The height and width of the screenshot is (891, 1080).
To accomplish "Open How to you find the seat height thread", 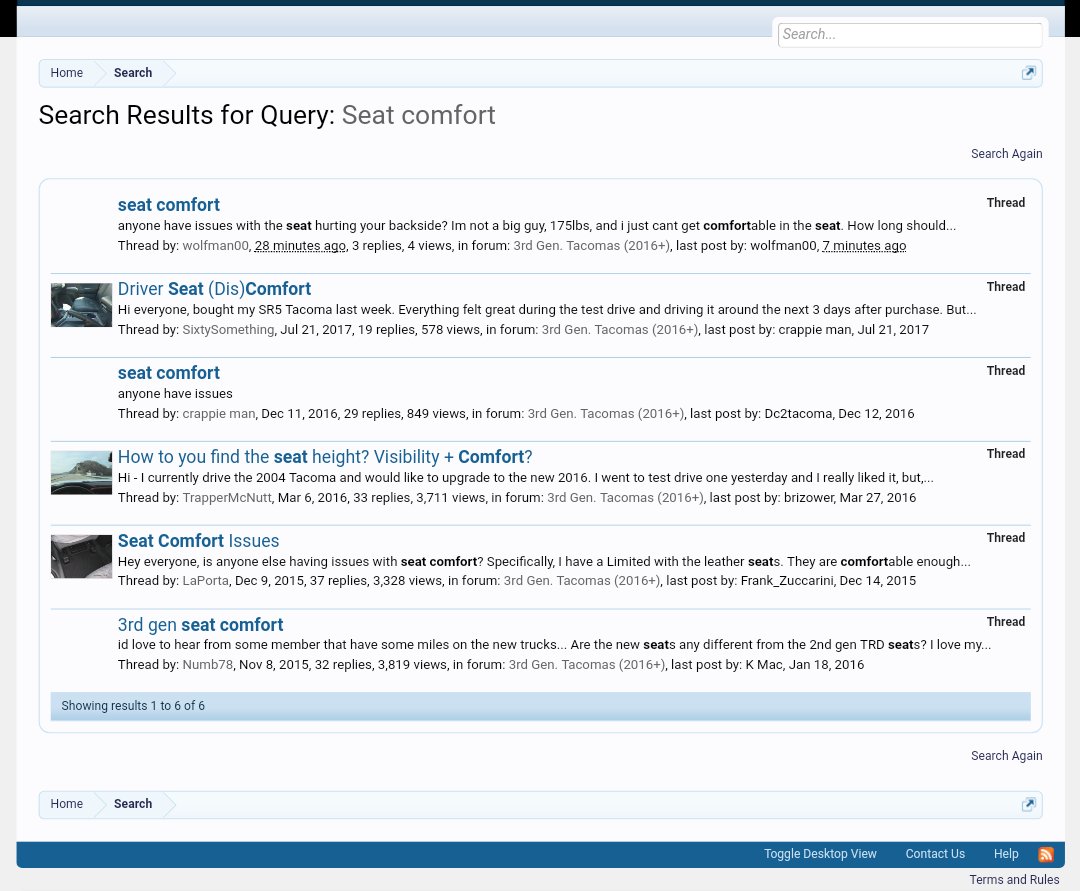I will 325,457.
